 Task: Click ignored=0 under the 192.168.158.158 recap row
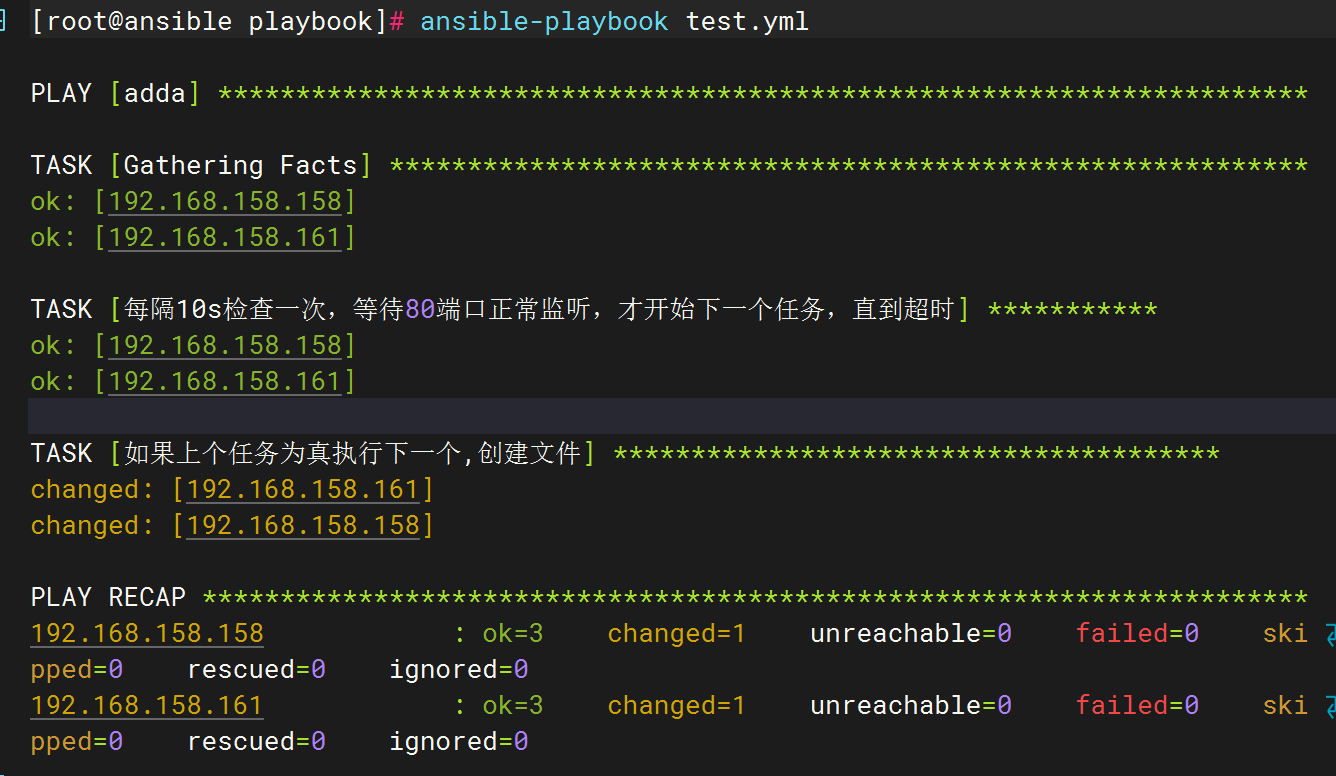coord(459,670)
